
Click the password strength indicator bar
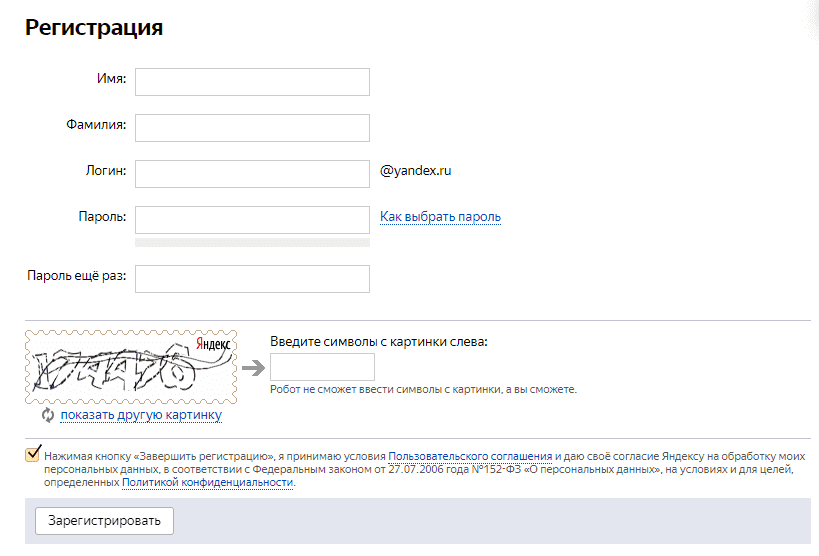(x=252, y=242)
